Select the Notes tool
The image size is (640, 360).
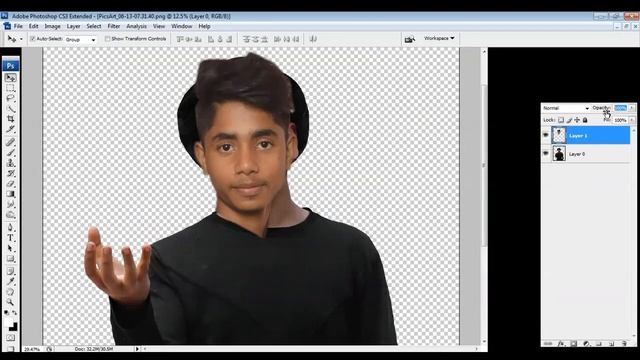(x=11, y=271)
